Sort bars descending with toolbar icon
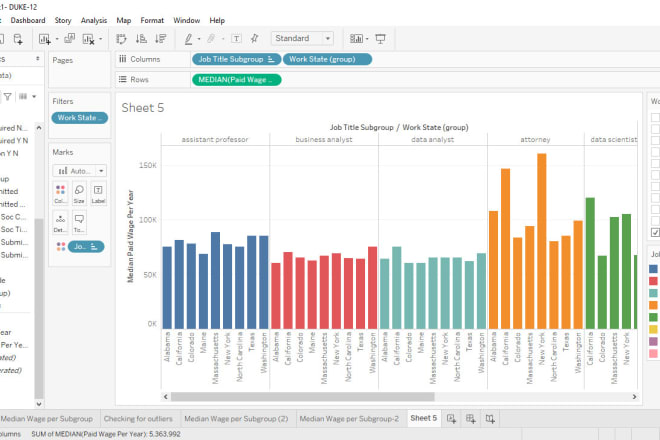Viewport: 660px width, 440px height. click(160, 39)
